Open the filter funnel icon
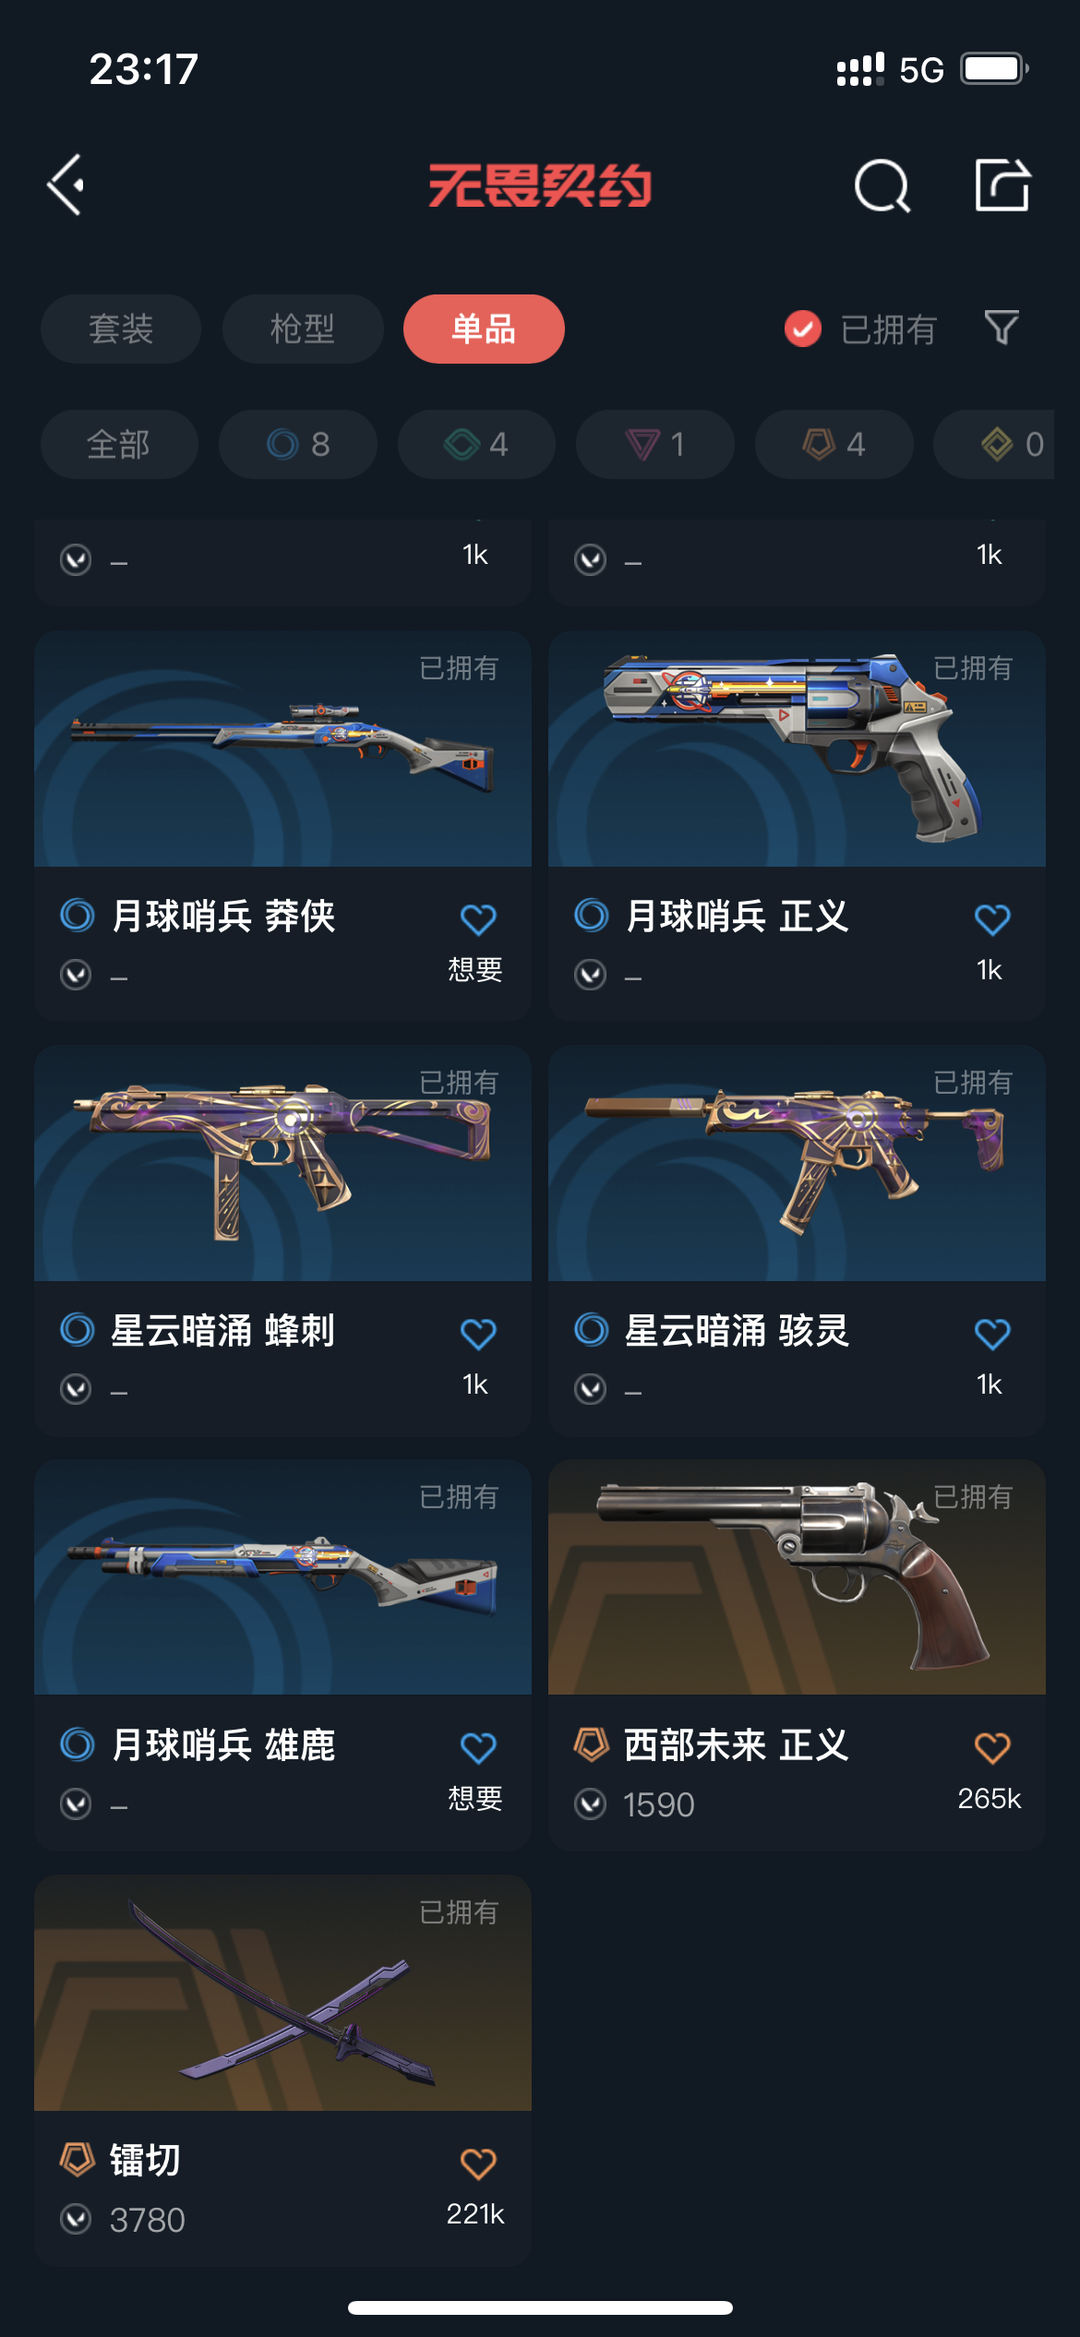Viewport: 1080px width, 2337px height. pyautogui.click(x=1001, y=328)
